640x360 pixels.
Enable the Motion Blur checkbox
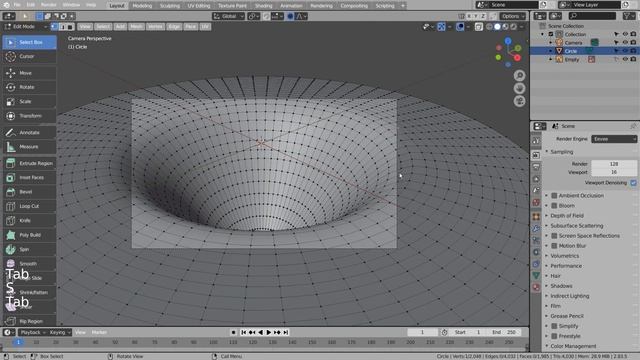pos(554,246)
